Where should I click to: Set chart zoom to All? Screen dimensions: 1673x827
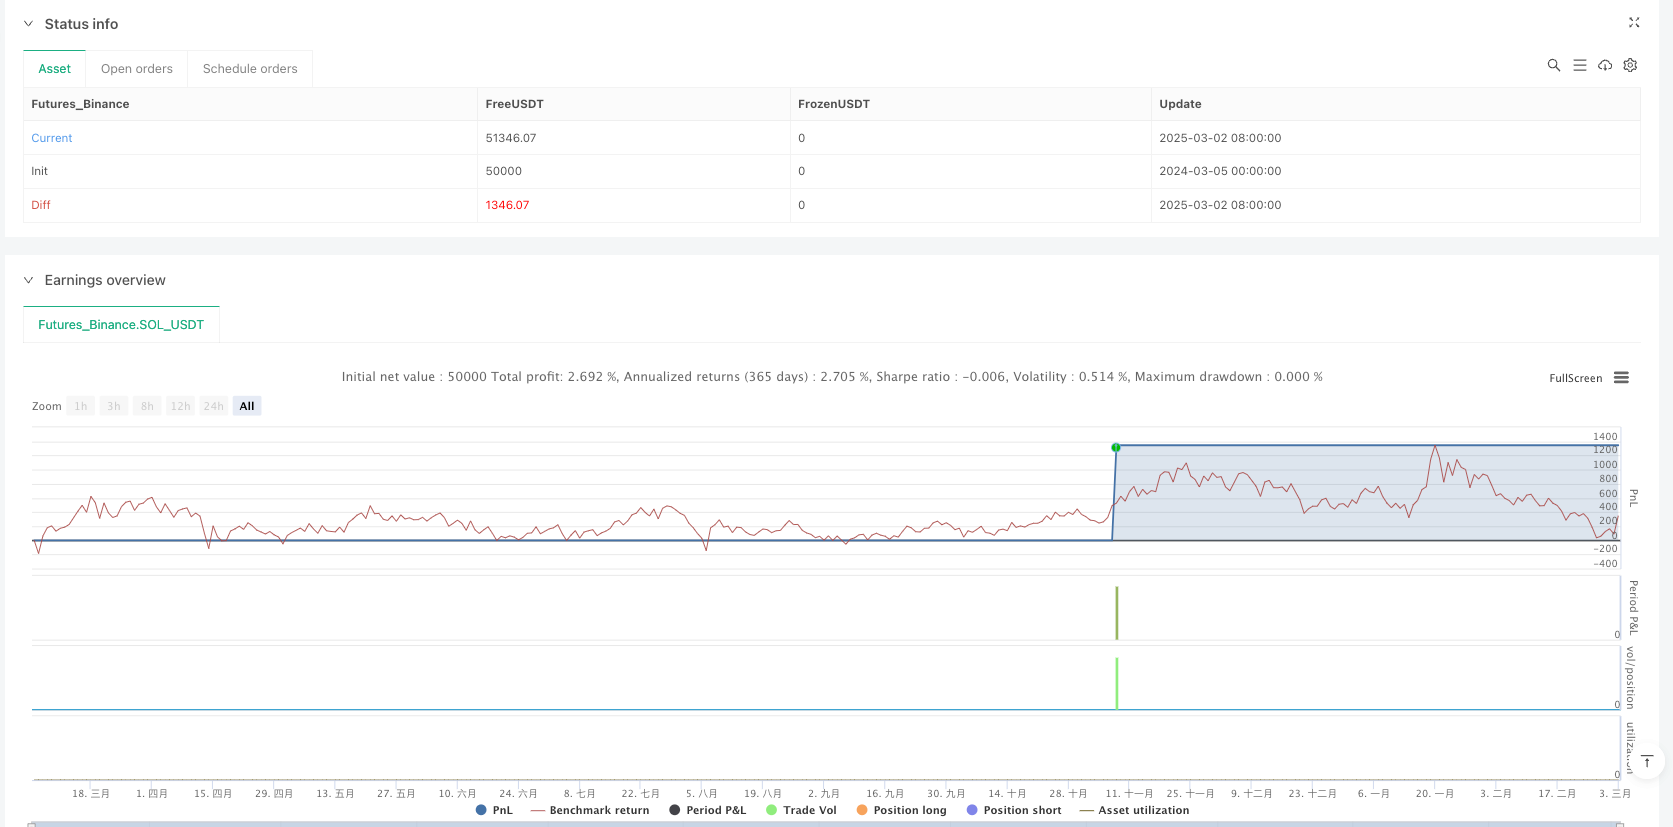point(247,406)
